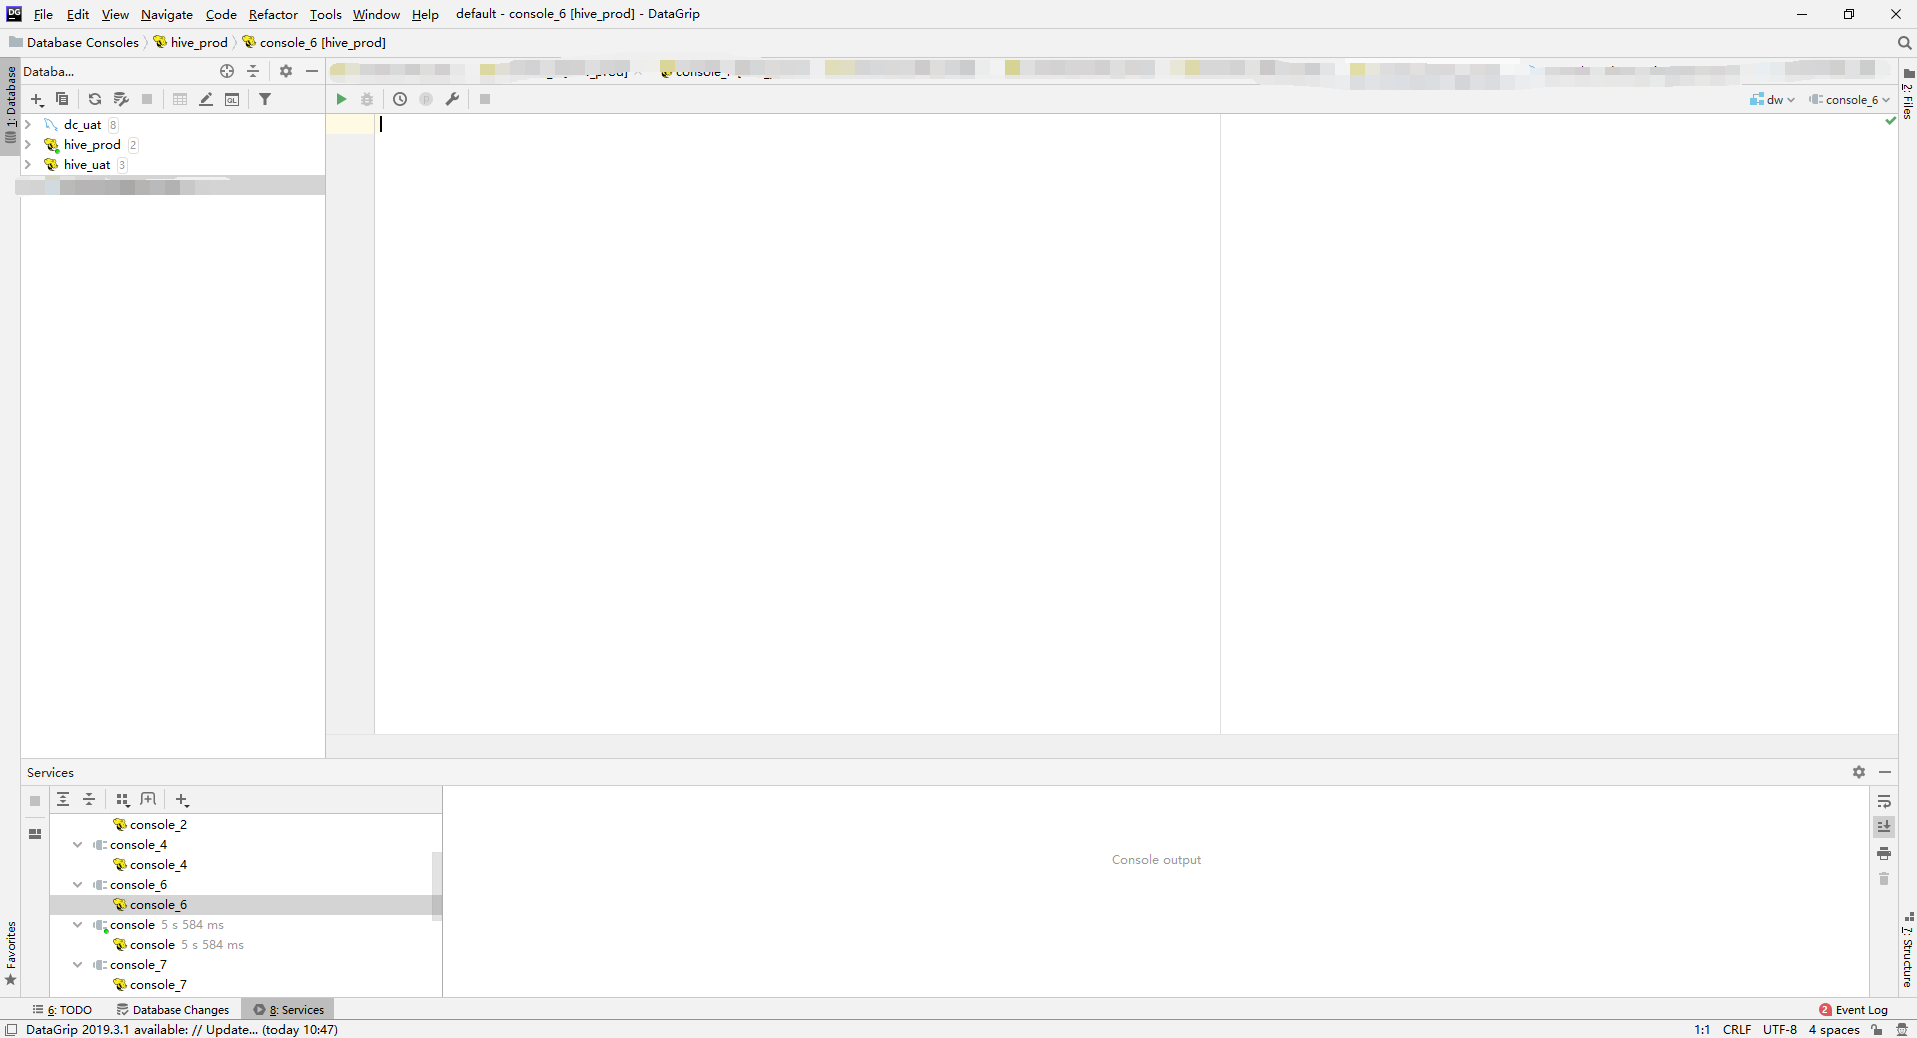Open the Navigate menu
The height and width of the screenshot is (1038, 1917).
point(167,14)
